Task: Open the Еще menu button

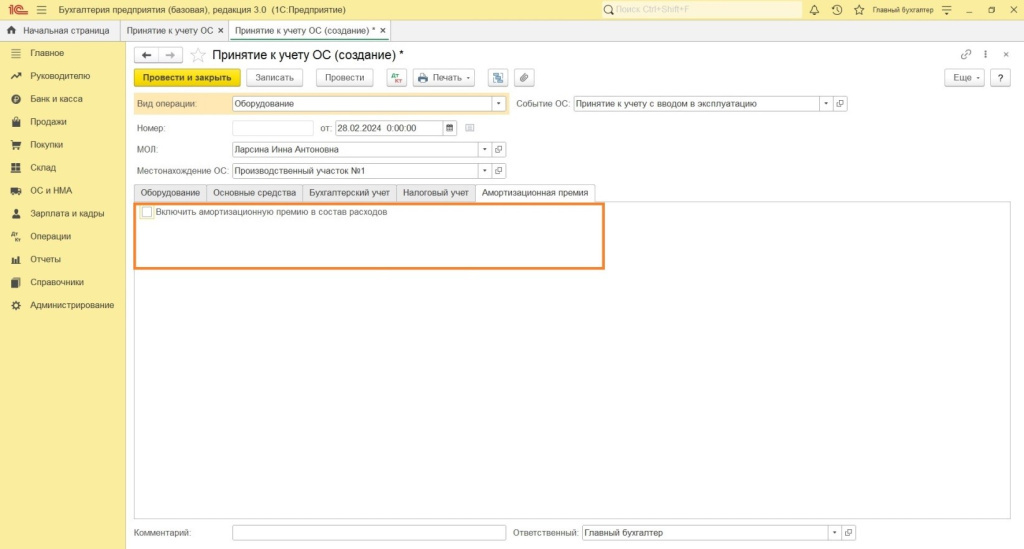Action: pos(964,78)
